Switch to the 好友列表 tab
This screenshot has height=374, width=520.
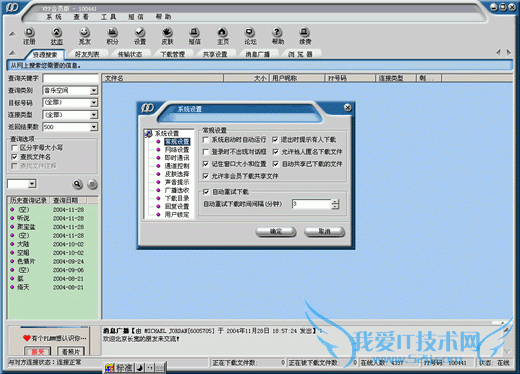point(87,54)
